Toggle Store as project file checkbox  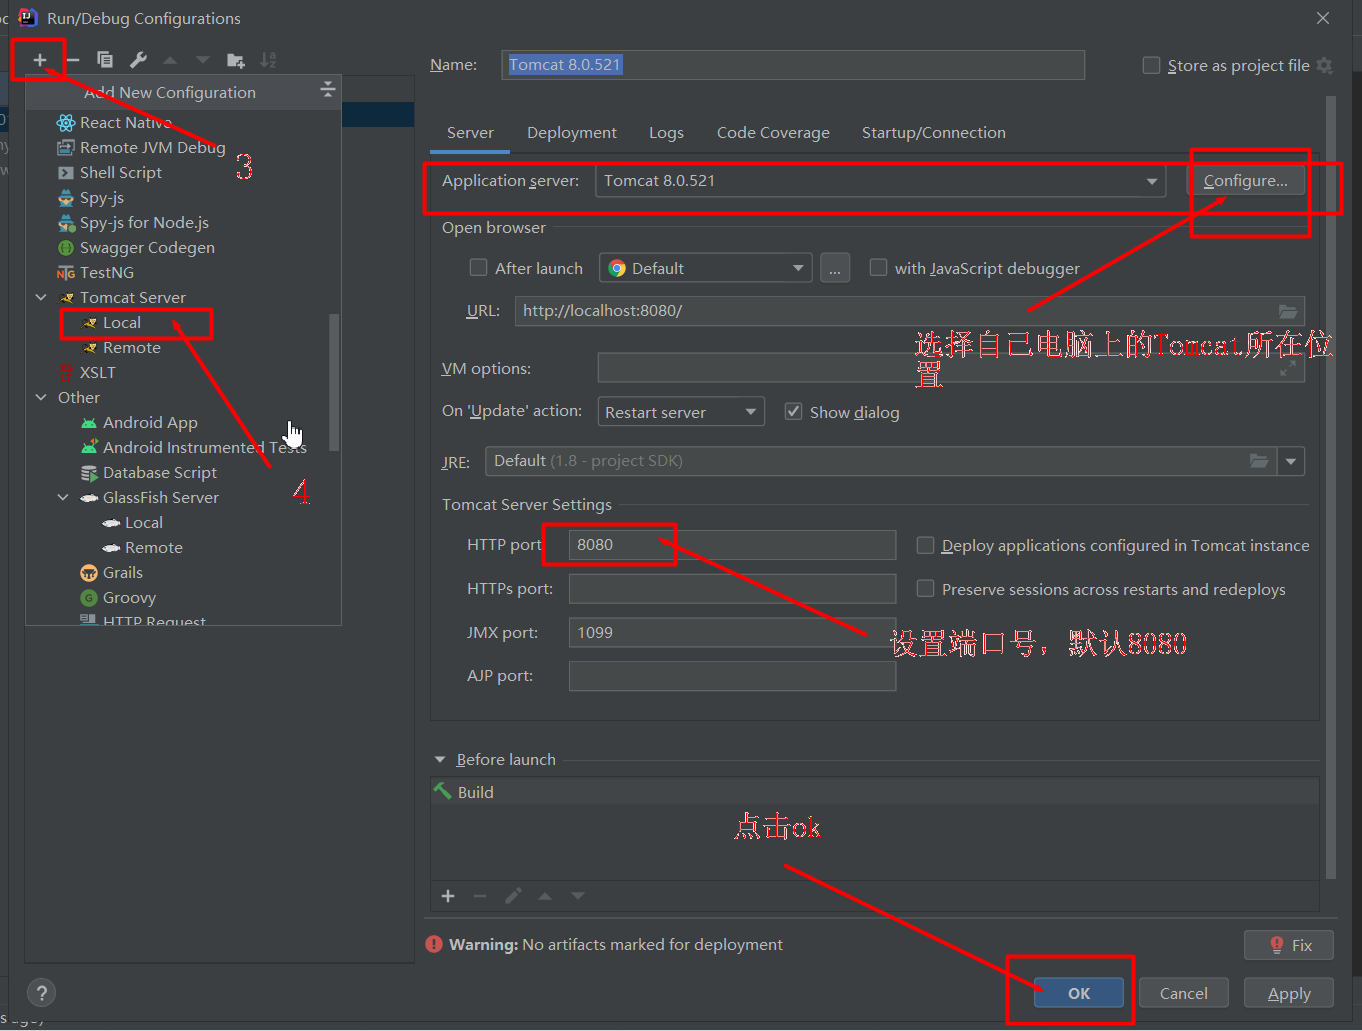pyautogui.click(x=1151, y=65)
